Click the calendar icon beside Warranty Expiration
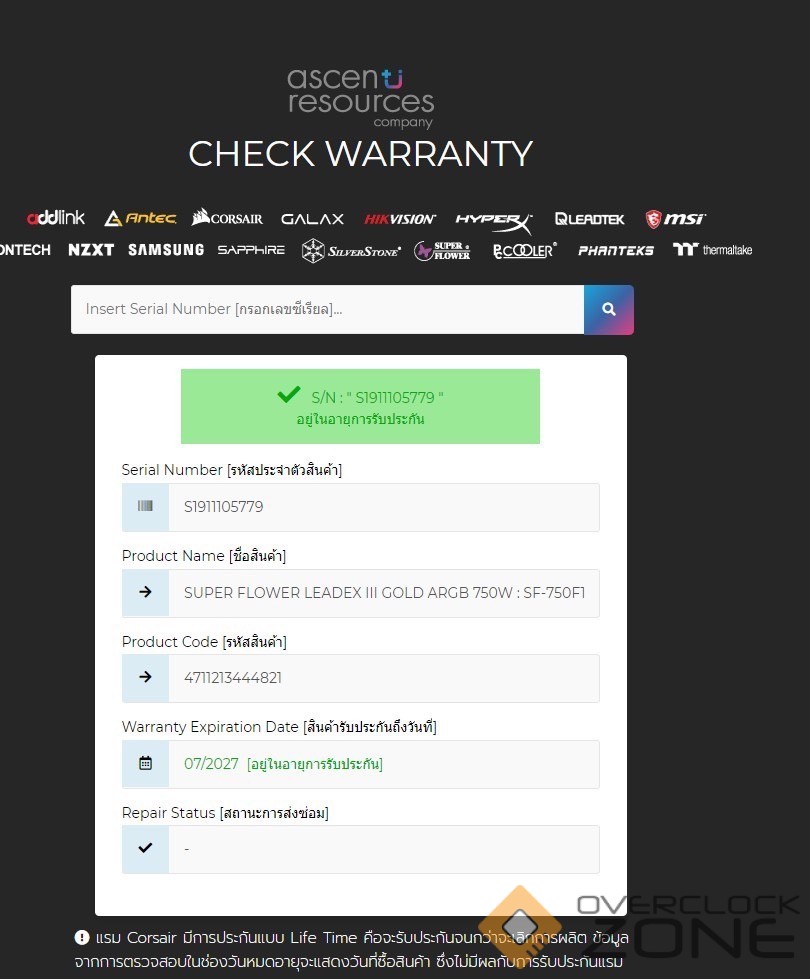Screen dimensions: 810x979 coord(146,763)
